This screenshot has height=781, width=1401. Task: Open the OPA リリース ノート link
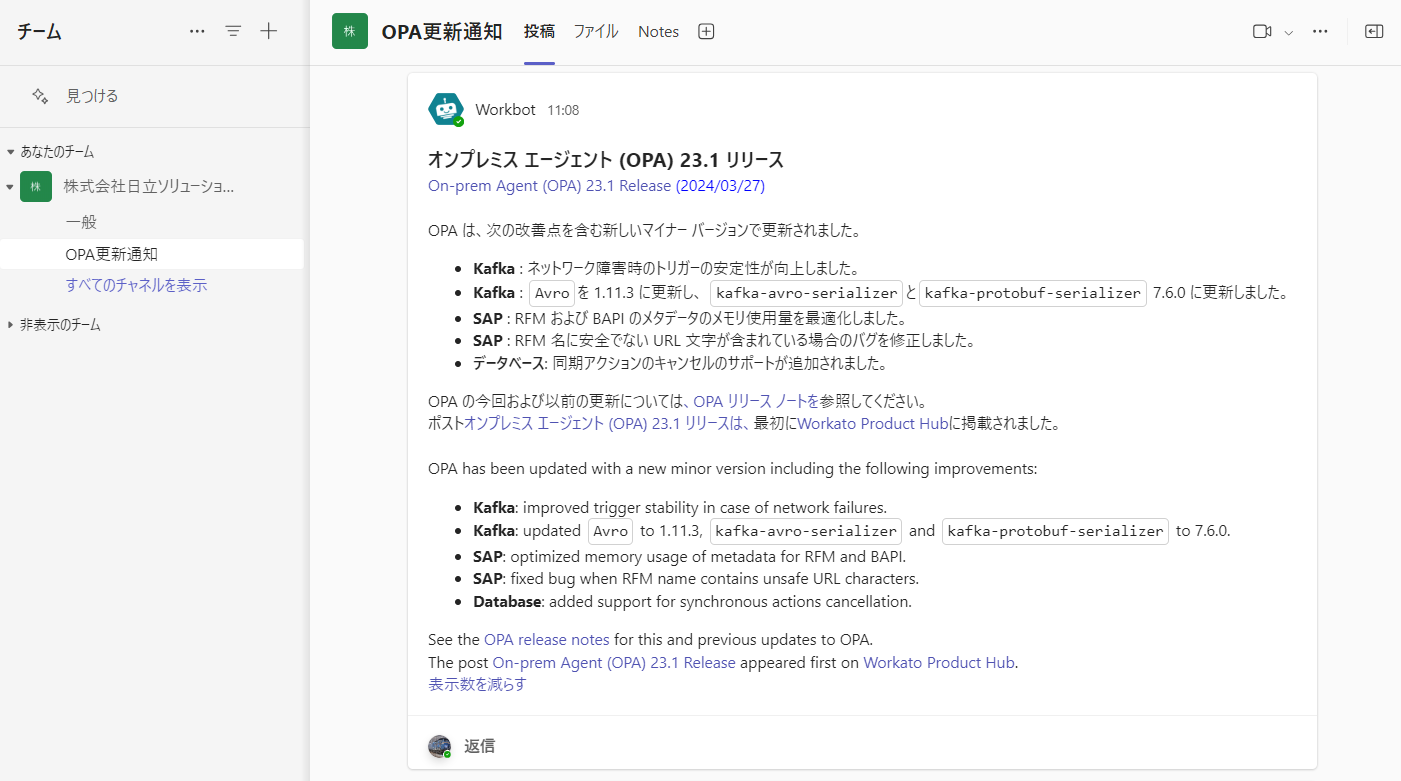(756, 401)
